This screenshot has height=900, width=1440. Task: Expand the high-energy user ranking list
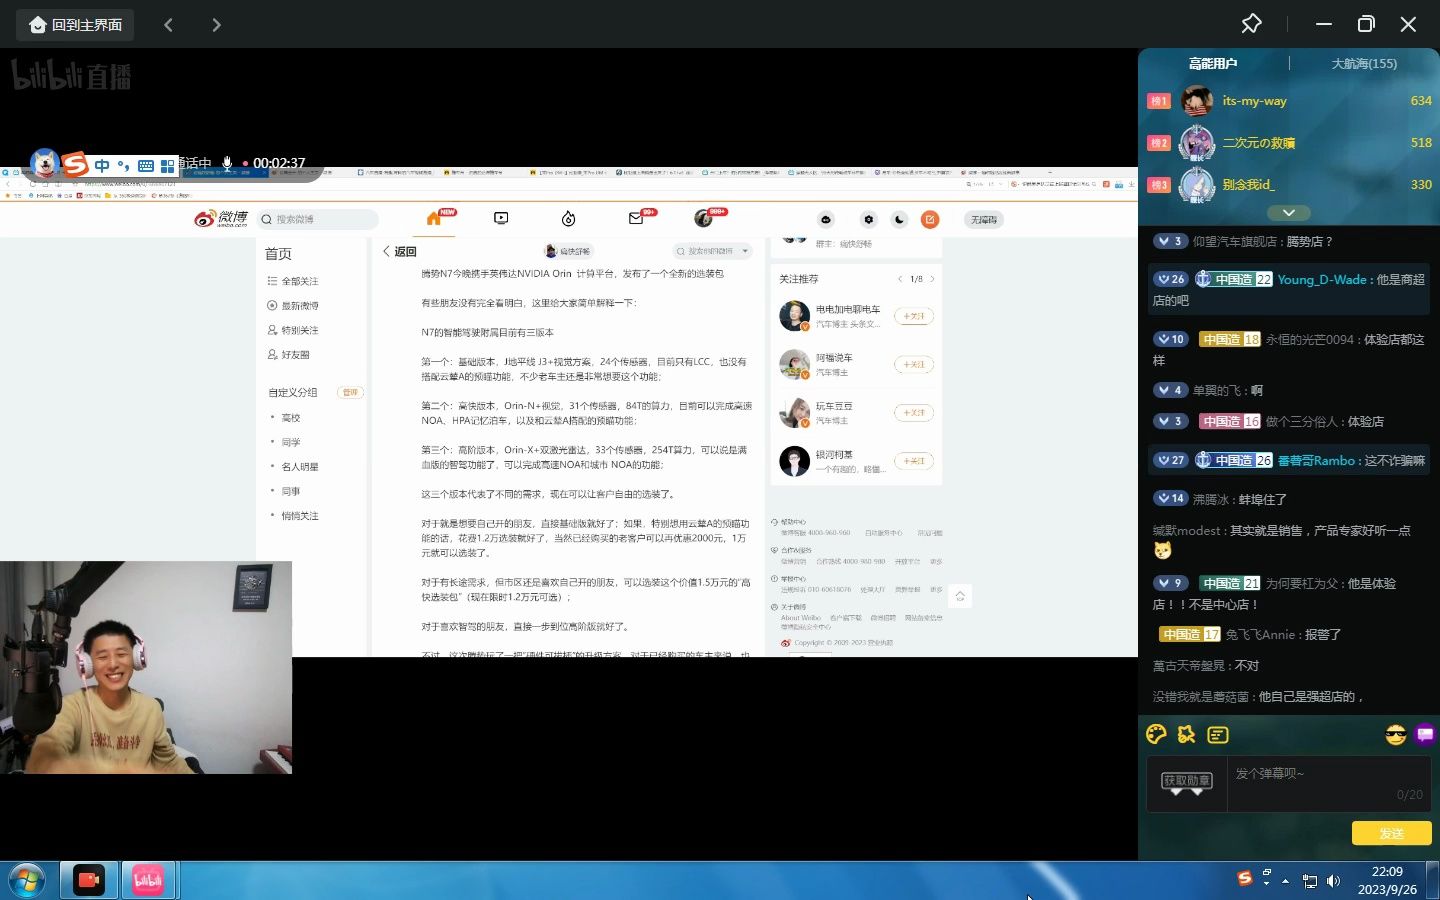pos(1289,213)
